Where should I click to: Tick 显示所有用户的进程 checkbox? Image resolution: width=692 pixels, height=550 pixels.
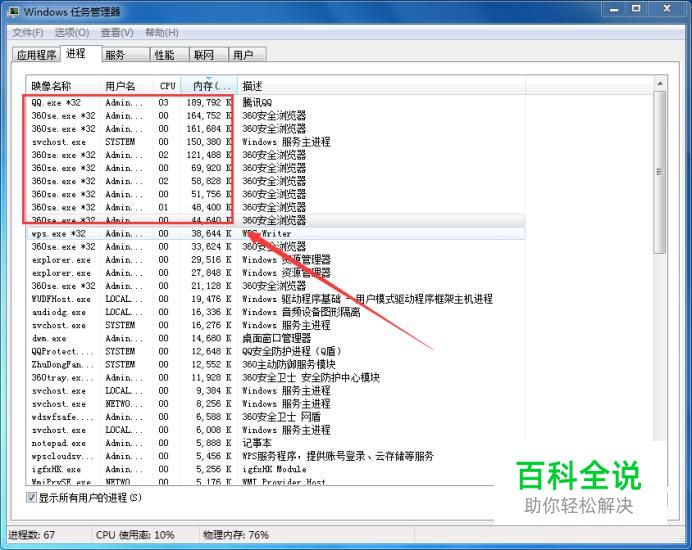coord(31,498)
